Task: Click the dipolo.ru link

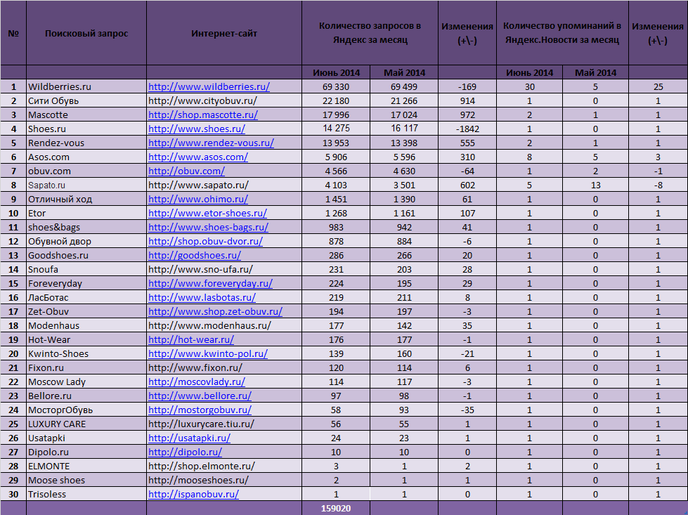Action: click(185, 451)
